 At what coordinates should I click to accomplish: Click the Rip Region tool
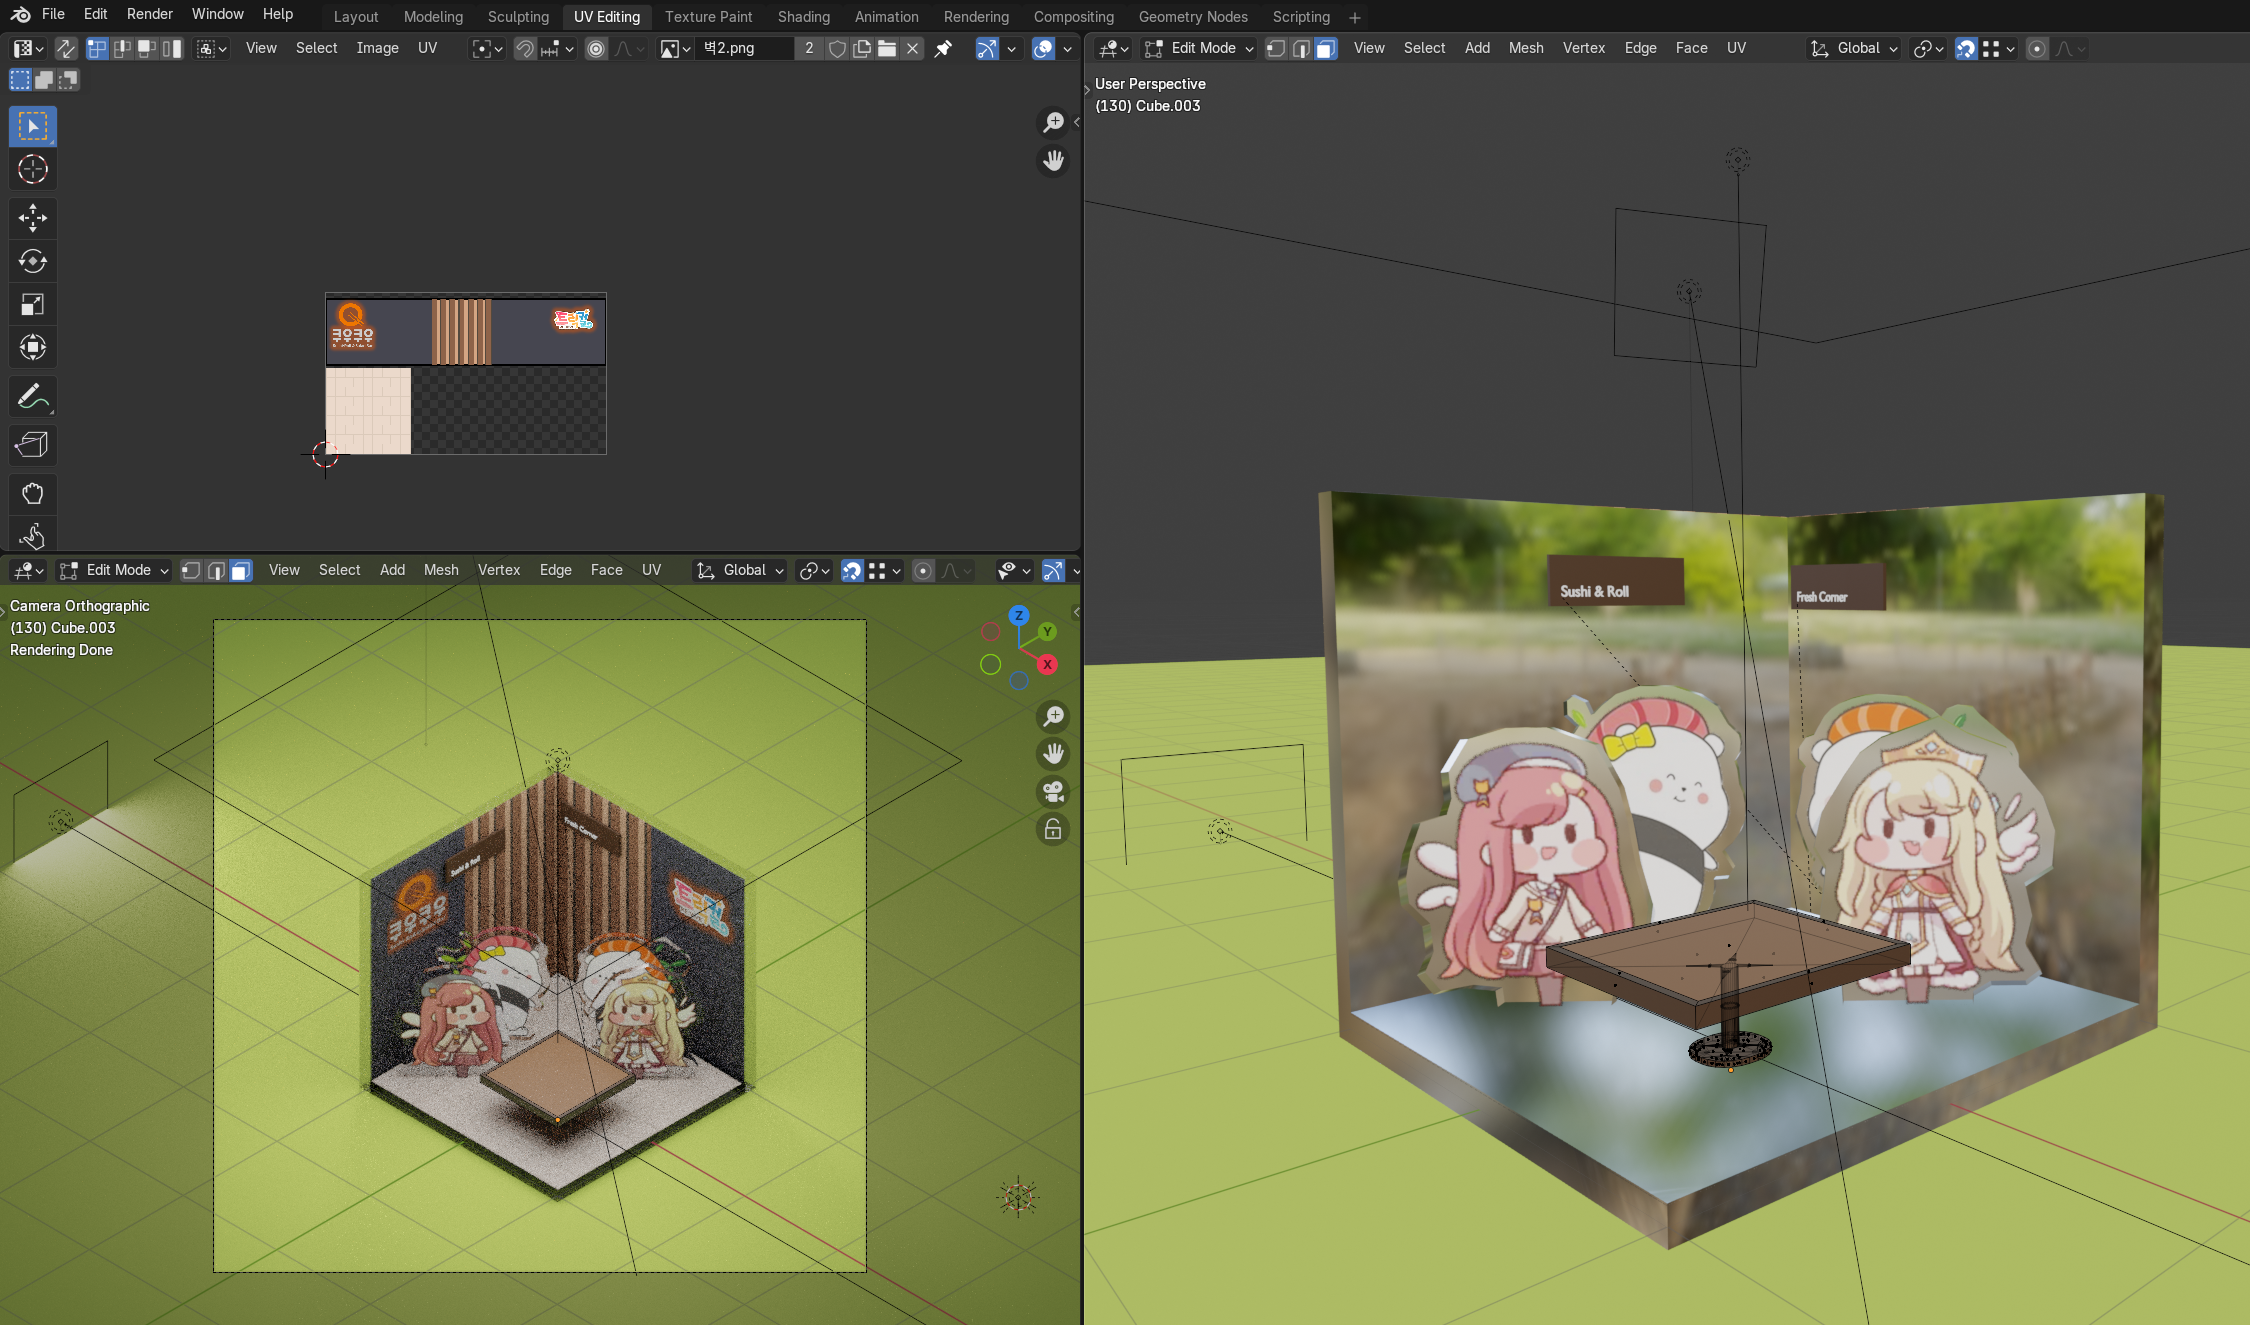pos(32,445)
